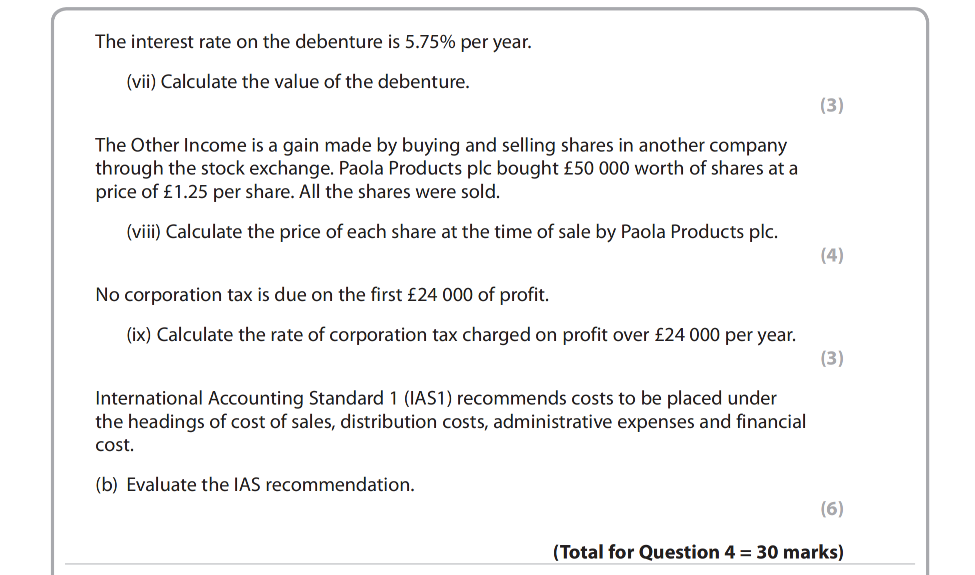Click question (vii) about the debenture value
Screen dimensions: 975x575
pyautogui.click(x=297, y=82)
